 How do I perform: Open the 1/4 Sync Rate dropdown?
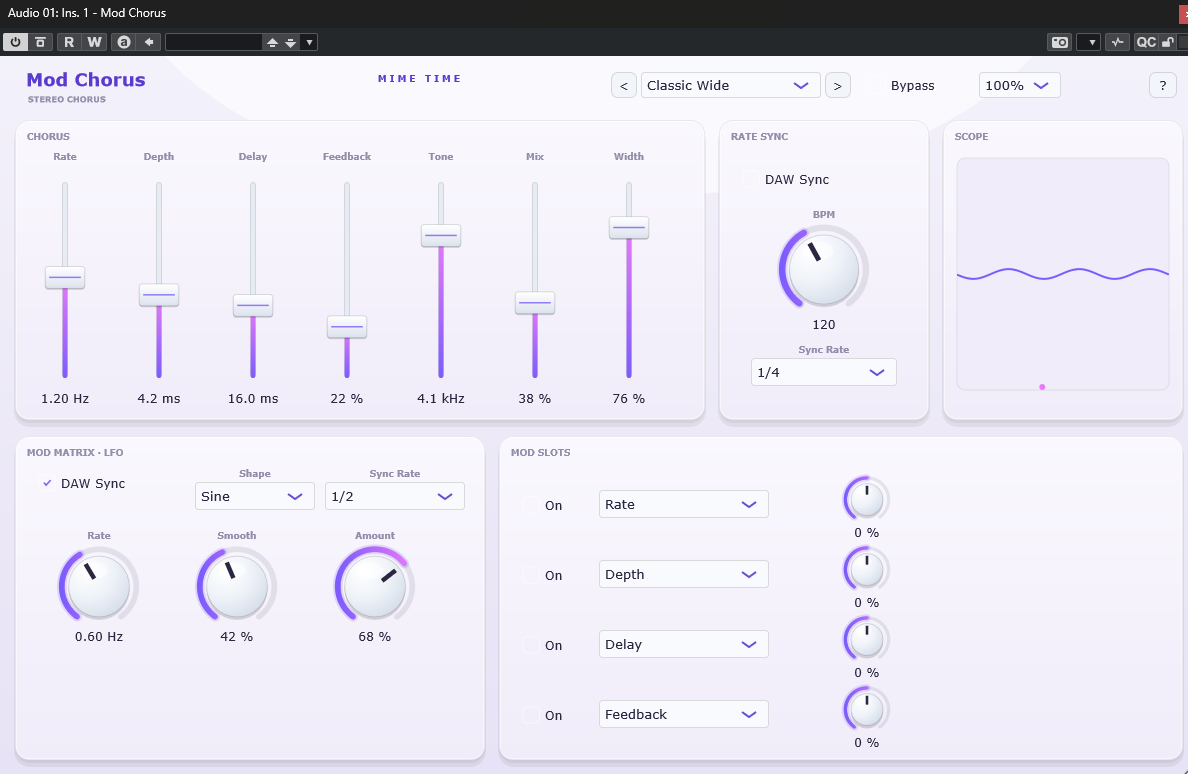pyautogui.click(x=824, y=372)
